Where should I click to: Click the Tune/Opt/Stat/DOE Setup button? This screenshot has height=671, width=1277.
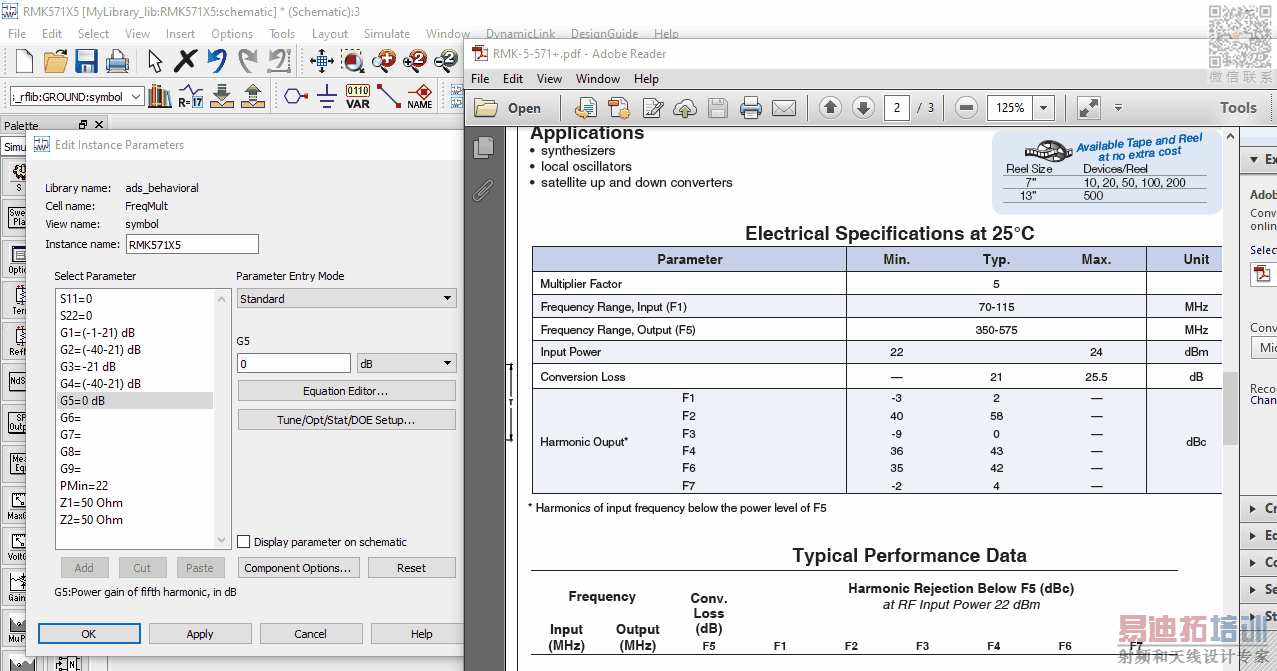[346, 420]
